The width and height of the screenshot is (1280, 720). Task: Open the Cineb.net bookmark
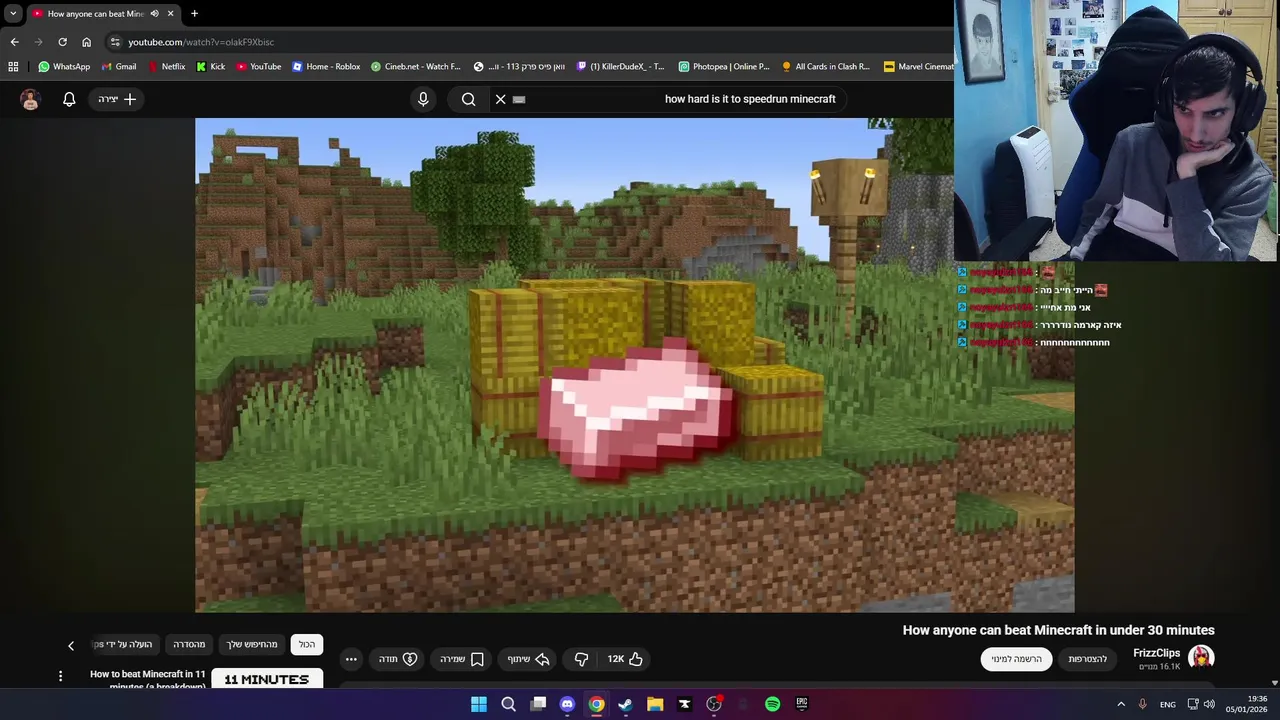[x=416, y=67]
